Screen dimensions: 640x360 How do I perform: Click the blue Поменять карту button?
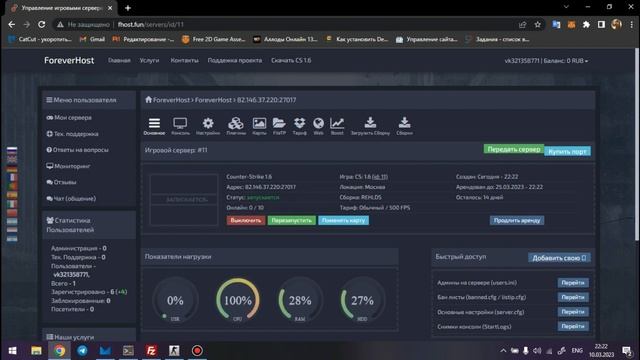coord(343,220)
